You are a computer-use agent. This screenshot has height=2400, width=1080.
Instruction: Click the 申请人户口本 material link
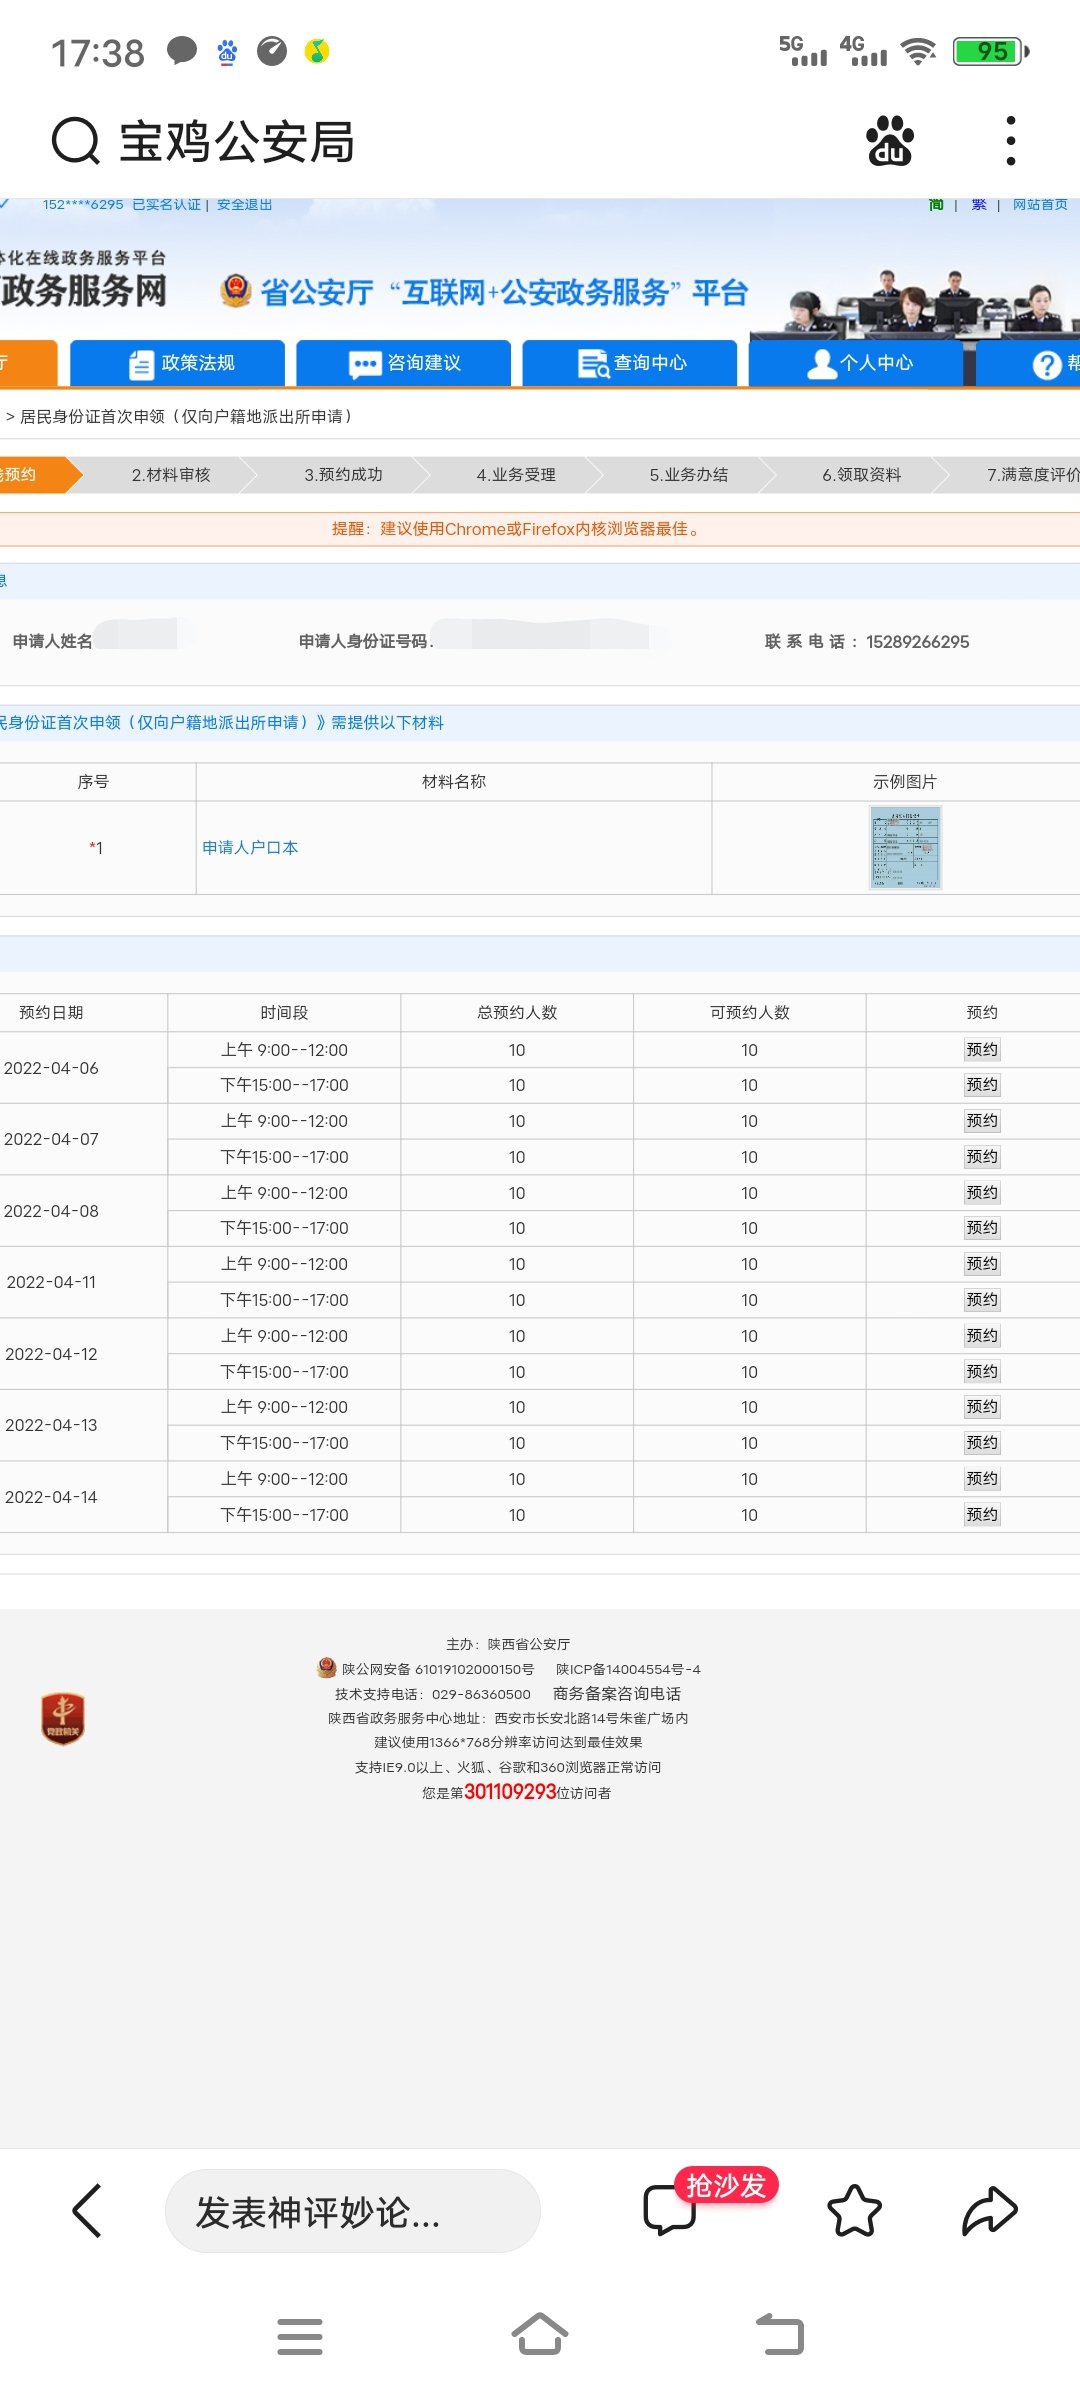click(250, 847)
